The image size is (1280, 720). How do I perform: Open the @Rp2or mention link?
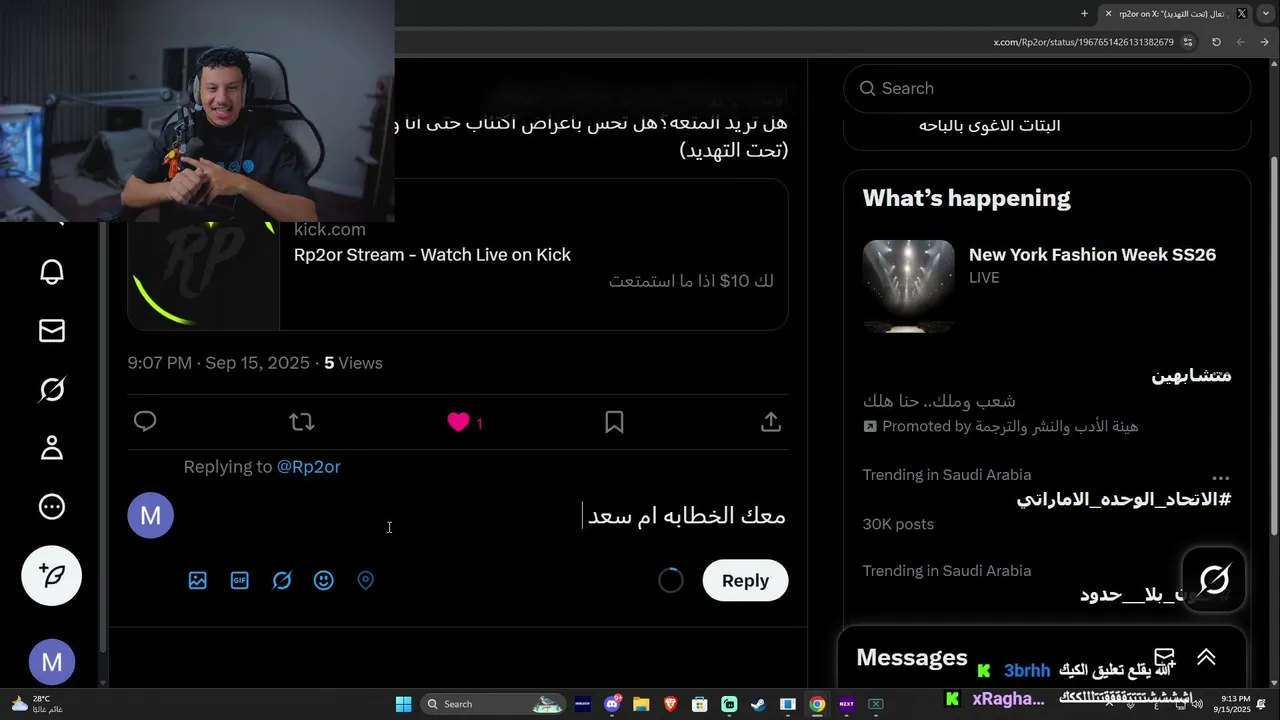click(x=308, y=466)
